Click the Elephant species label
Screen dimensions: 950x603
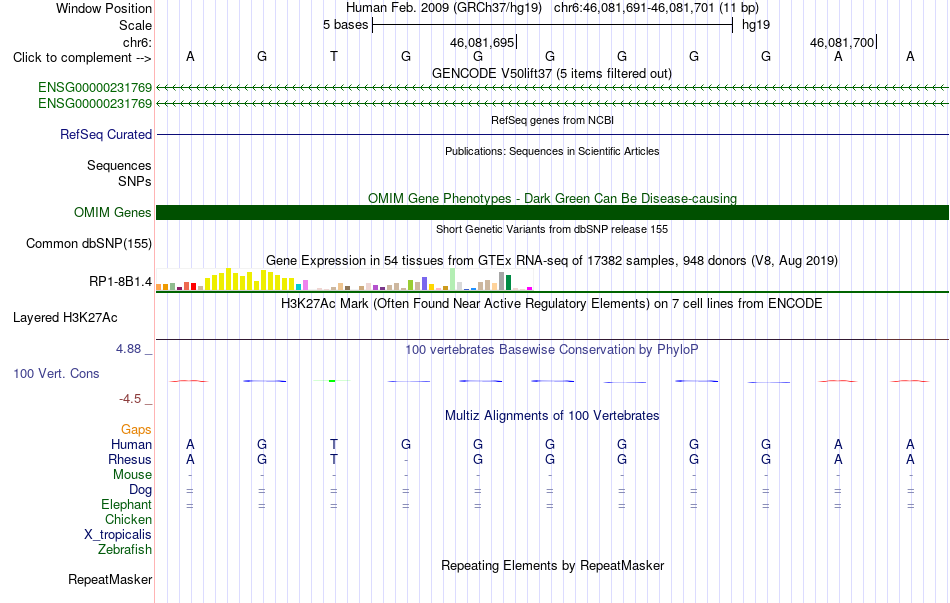click(126, 504)
